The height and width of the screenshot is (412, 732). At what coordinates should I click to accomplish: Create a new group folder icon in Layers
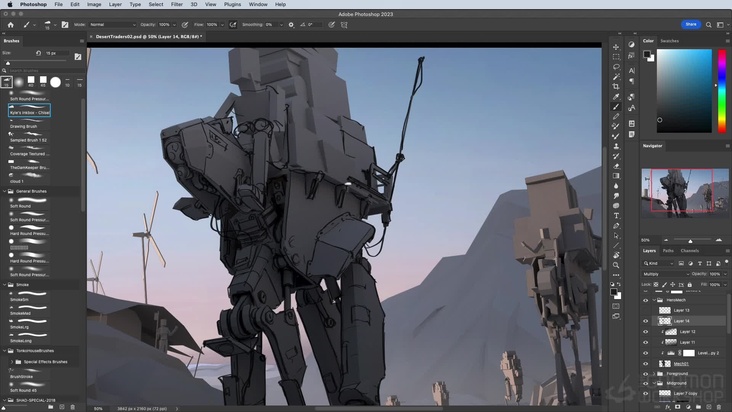click(x=698, y=407)
